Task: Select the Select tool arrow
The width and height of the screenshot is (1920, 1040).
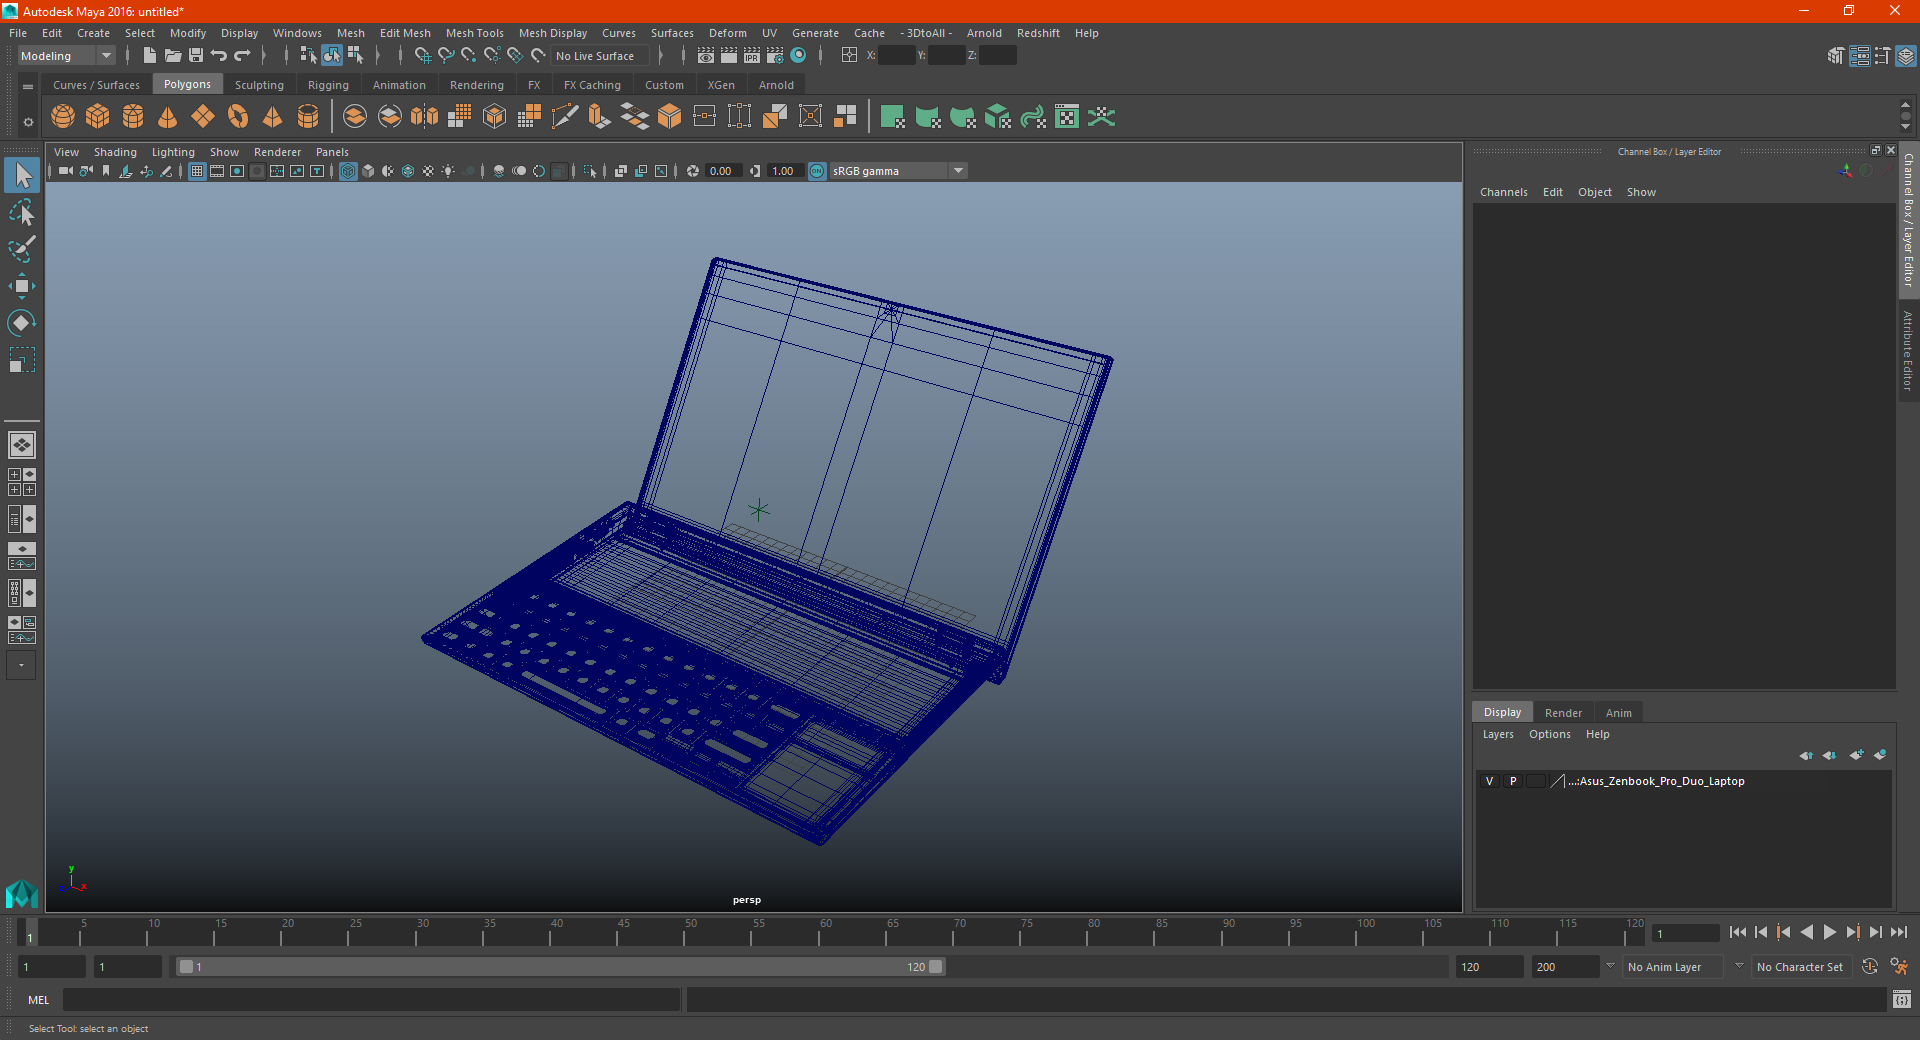Action: [22, 176]
